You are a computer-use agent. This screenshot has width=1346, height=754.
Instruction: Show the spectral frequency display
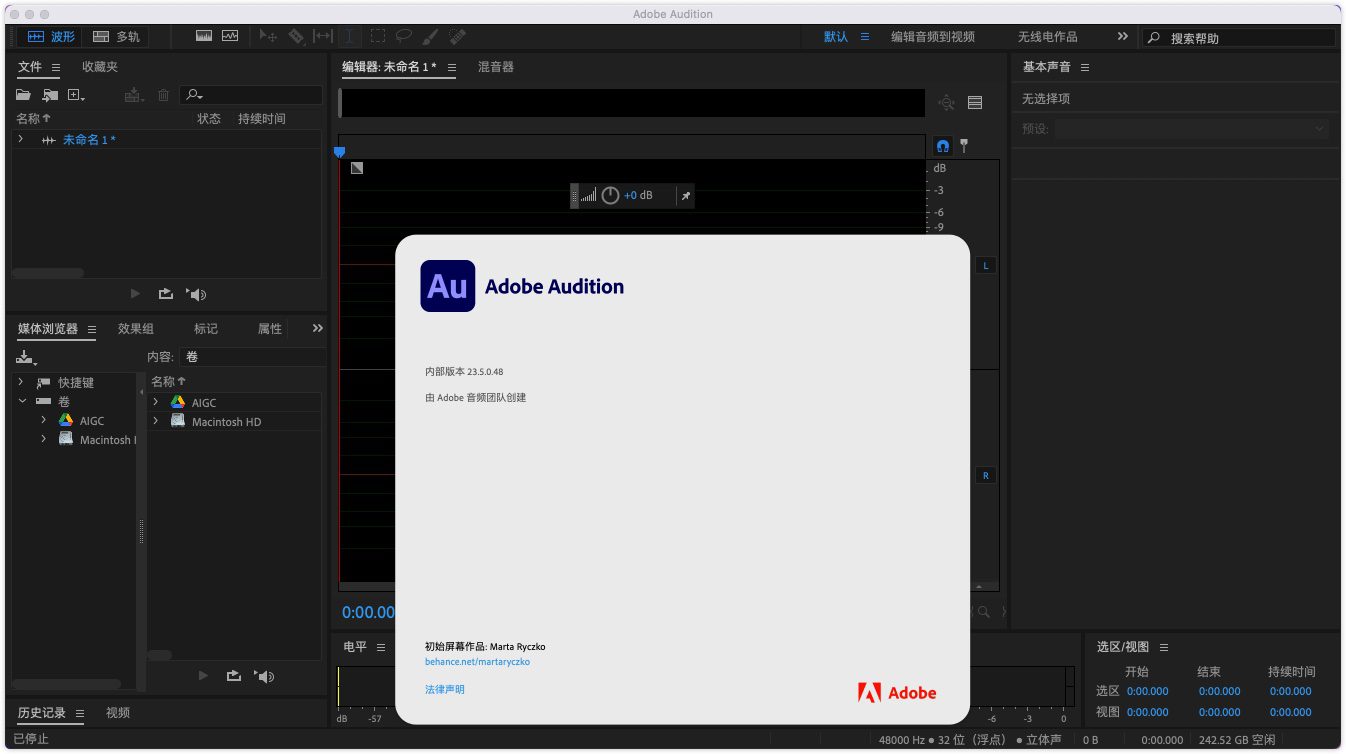(204, 37)
